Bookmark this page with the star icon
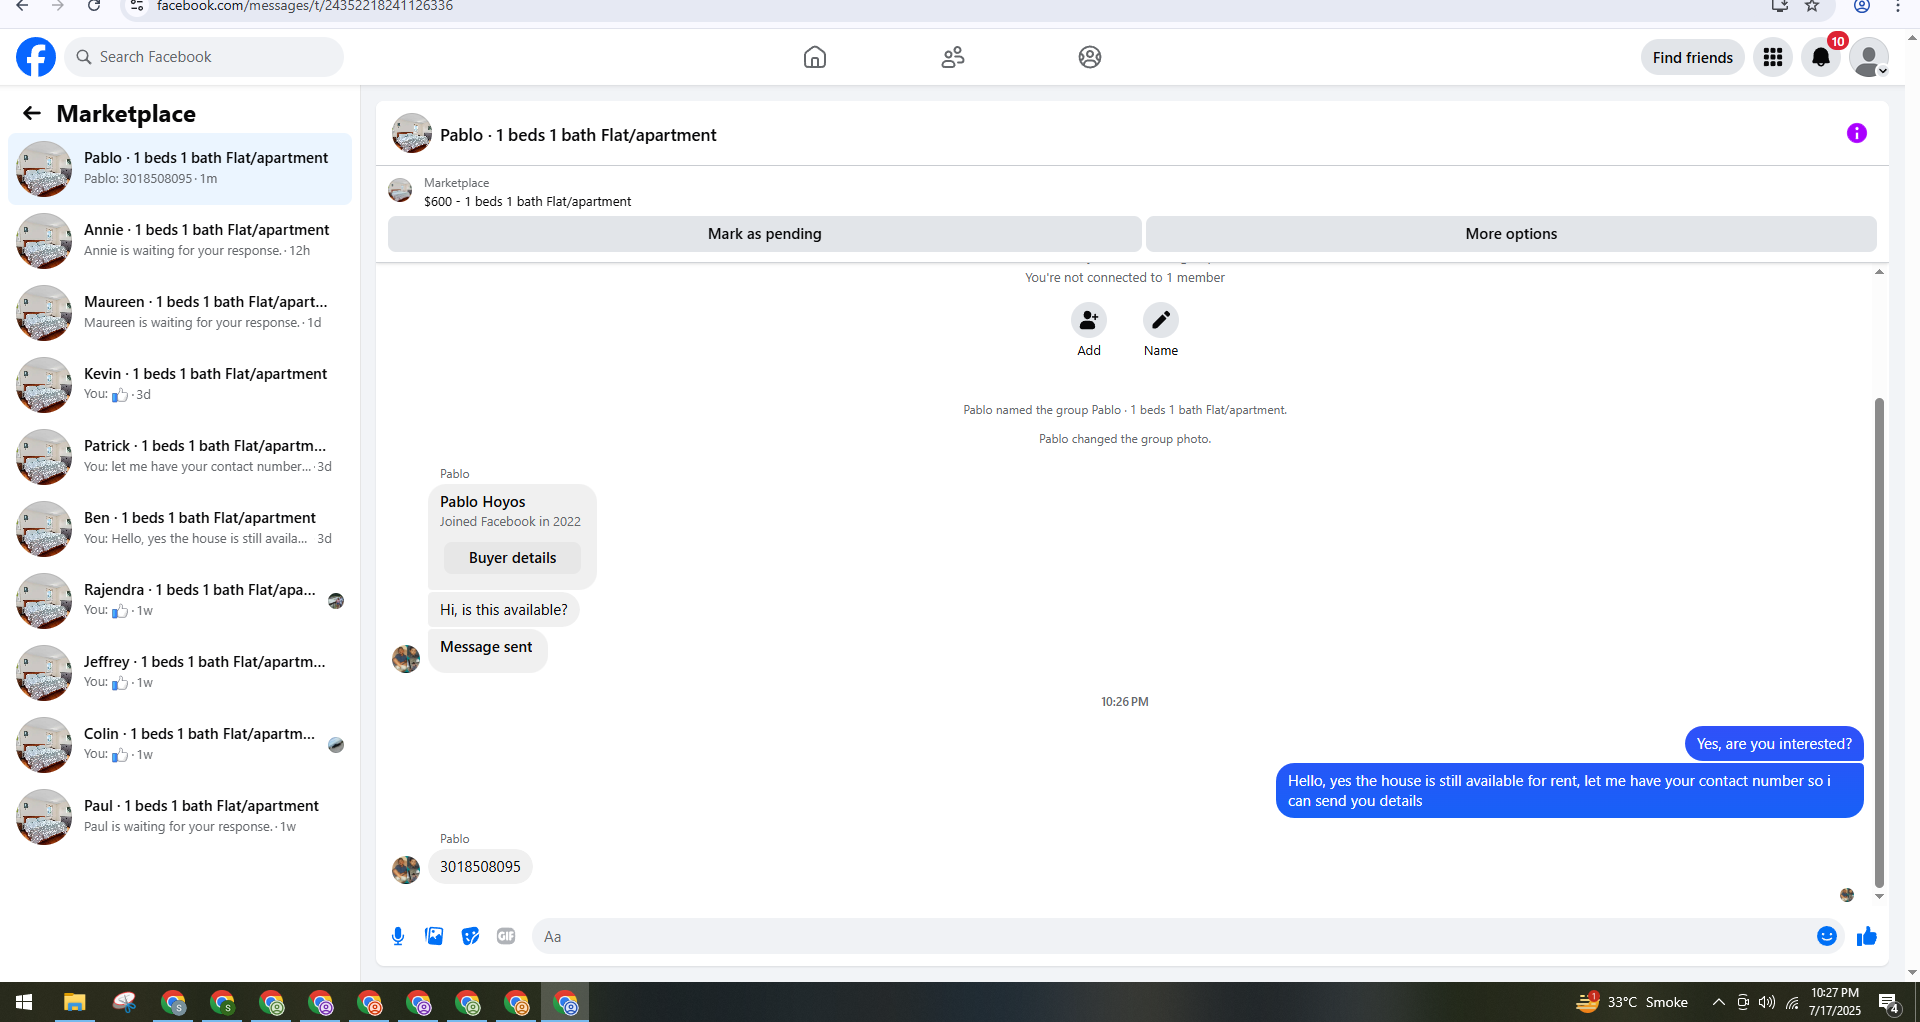 tap(1812, 6)
